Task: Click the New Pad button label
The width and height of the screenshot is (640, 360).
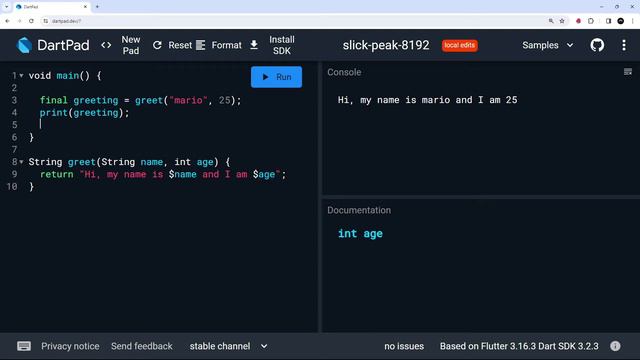Action: point(131,45)
